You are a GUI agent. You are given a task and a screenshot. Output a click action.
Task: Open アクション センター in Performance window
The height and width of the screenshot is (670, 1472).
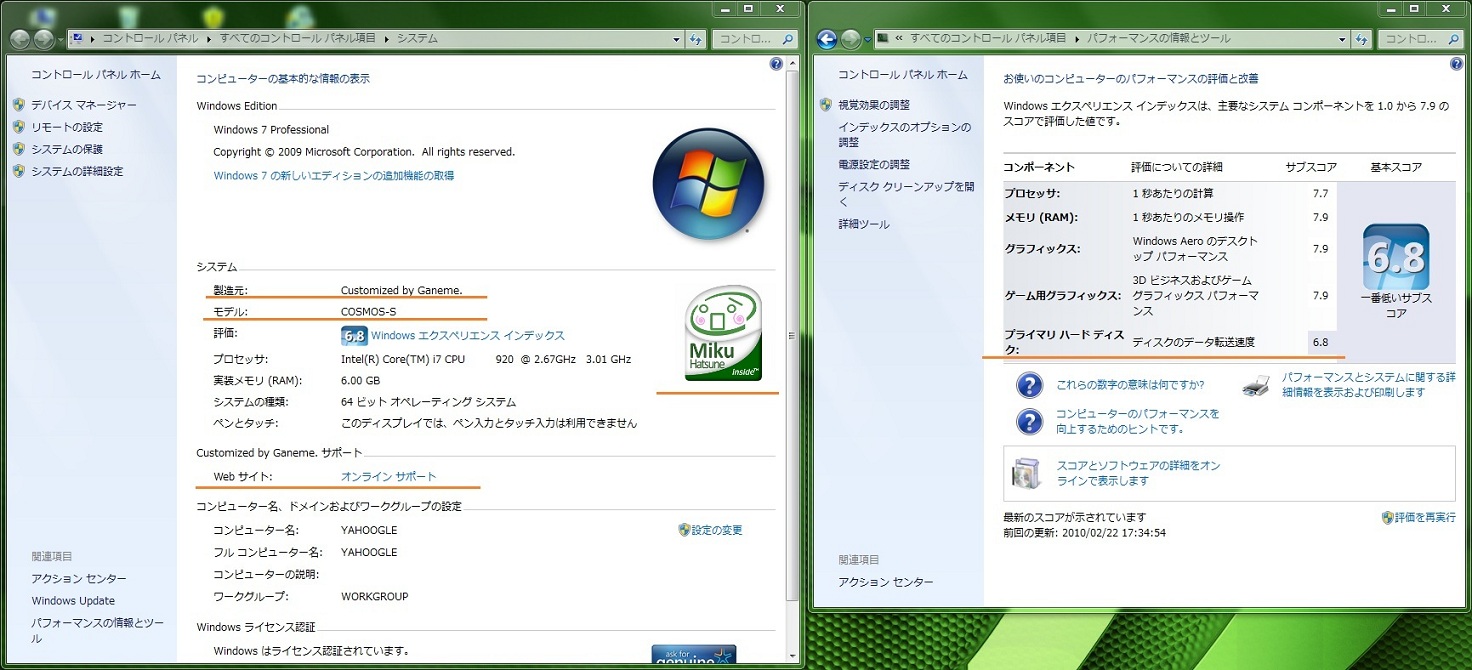886,582
